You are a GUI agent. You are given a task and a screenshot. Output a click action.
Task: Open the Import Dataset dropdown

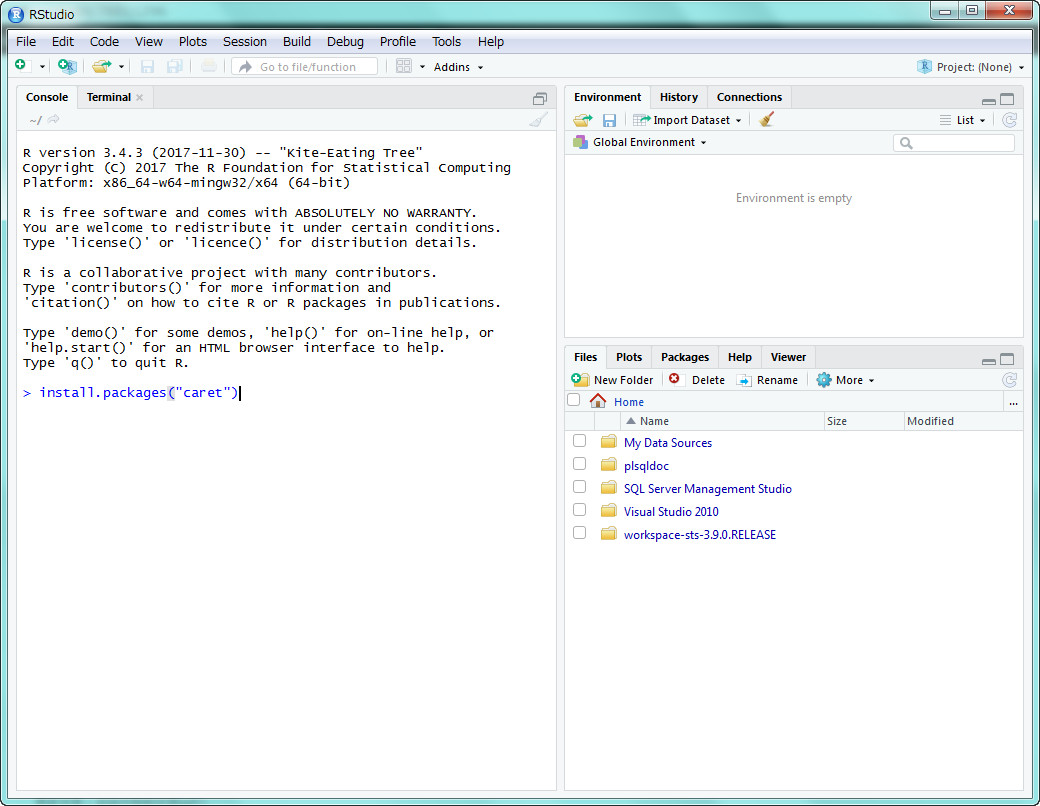point(687,120)
